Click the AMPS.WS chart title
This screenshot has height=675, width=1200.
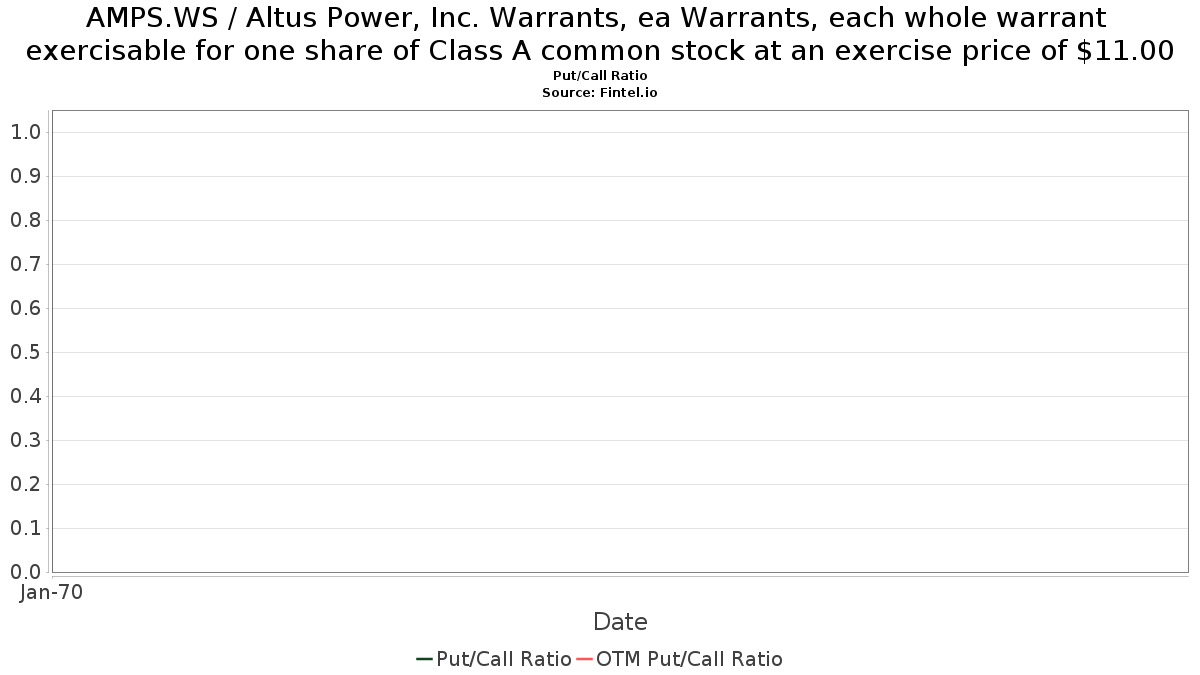click(x=600, y=34)
